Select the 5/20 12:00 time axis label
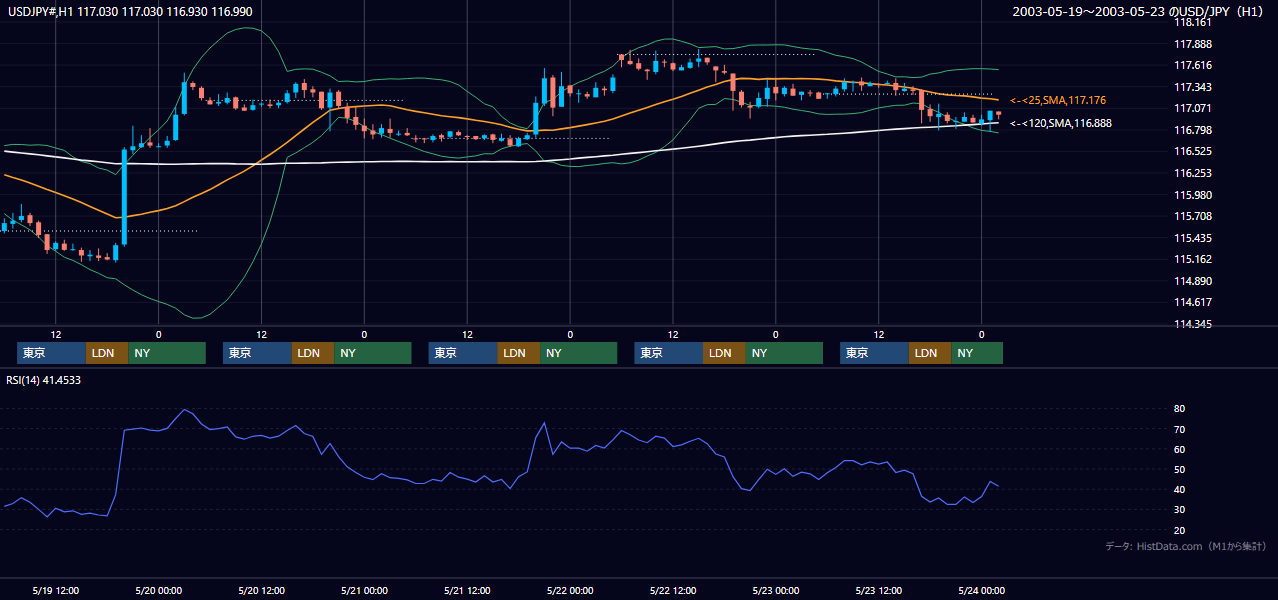 261,590
